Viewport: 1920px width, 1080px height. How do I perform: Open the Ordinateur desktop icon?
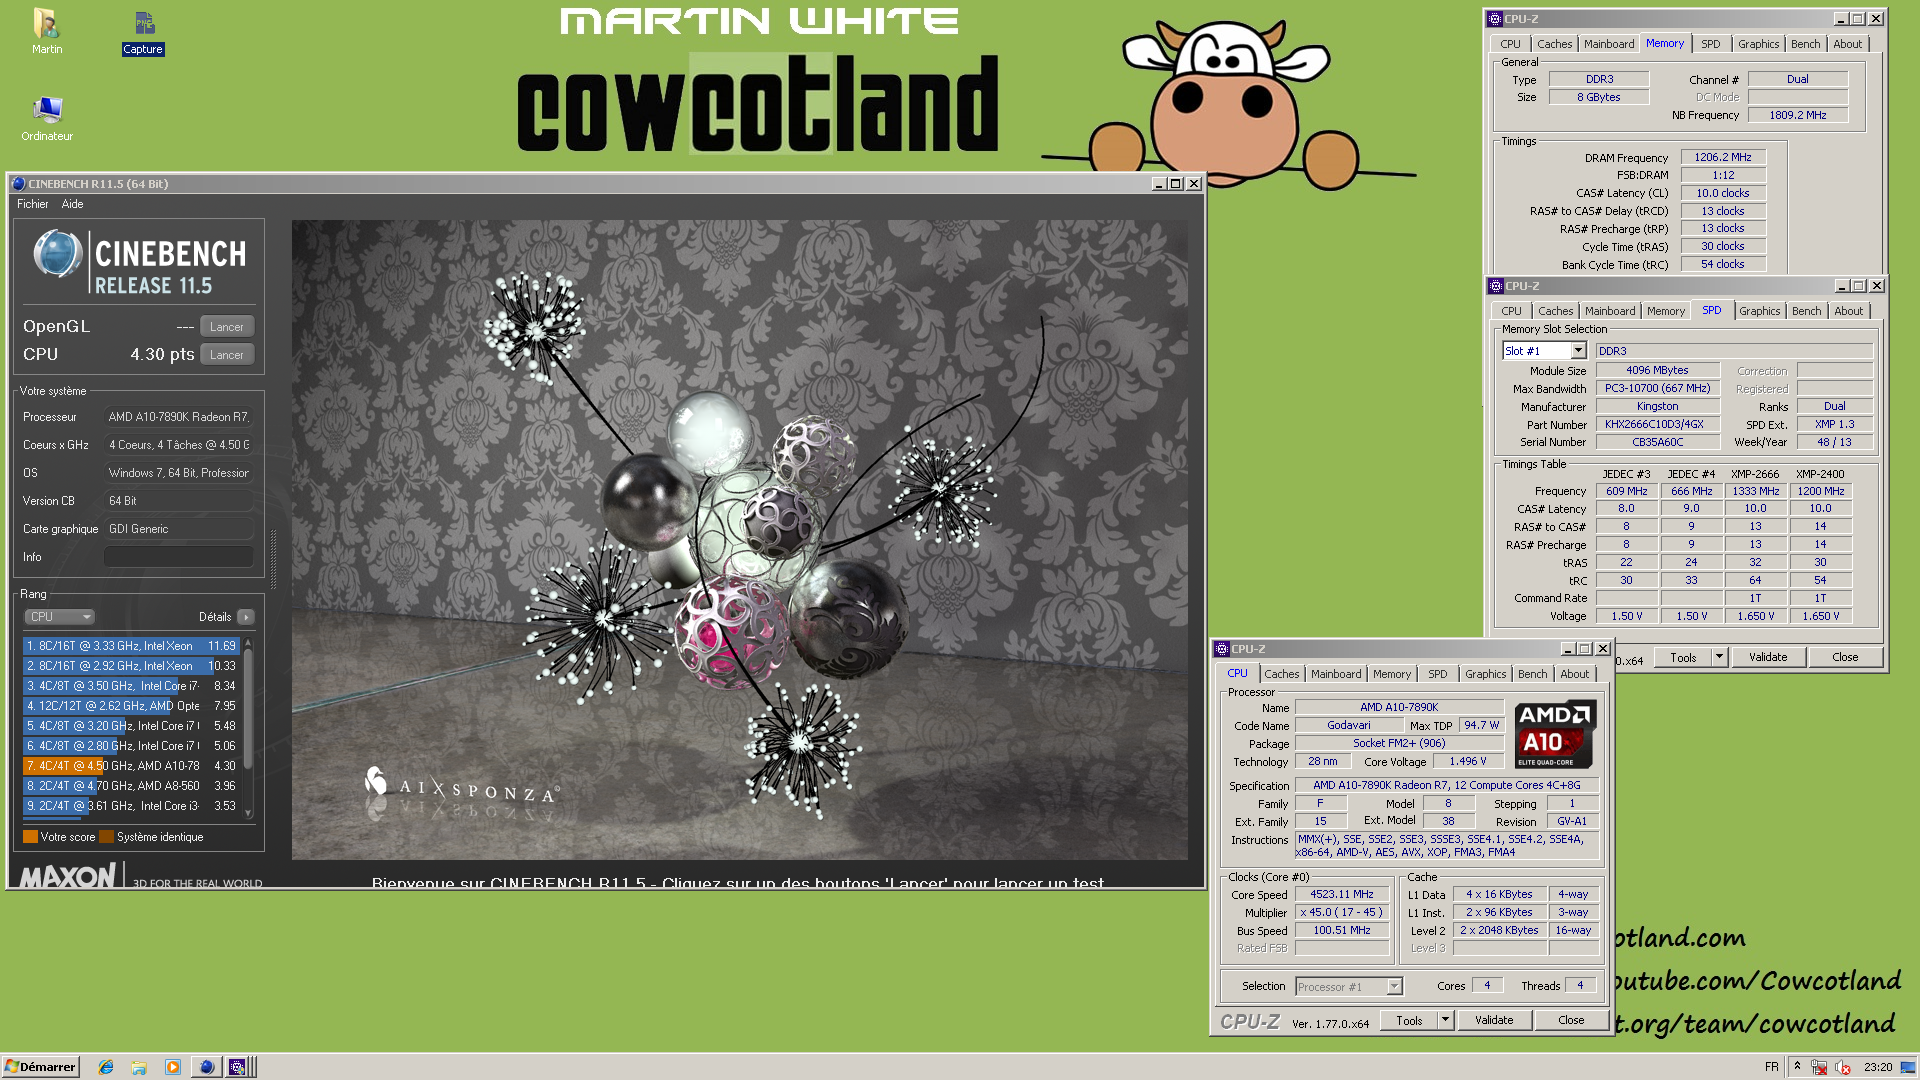pyautogui.click(x=47, y=118)
